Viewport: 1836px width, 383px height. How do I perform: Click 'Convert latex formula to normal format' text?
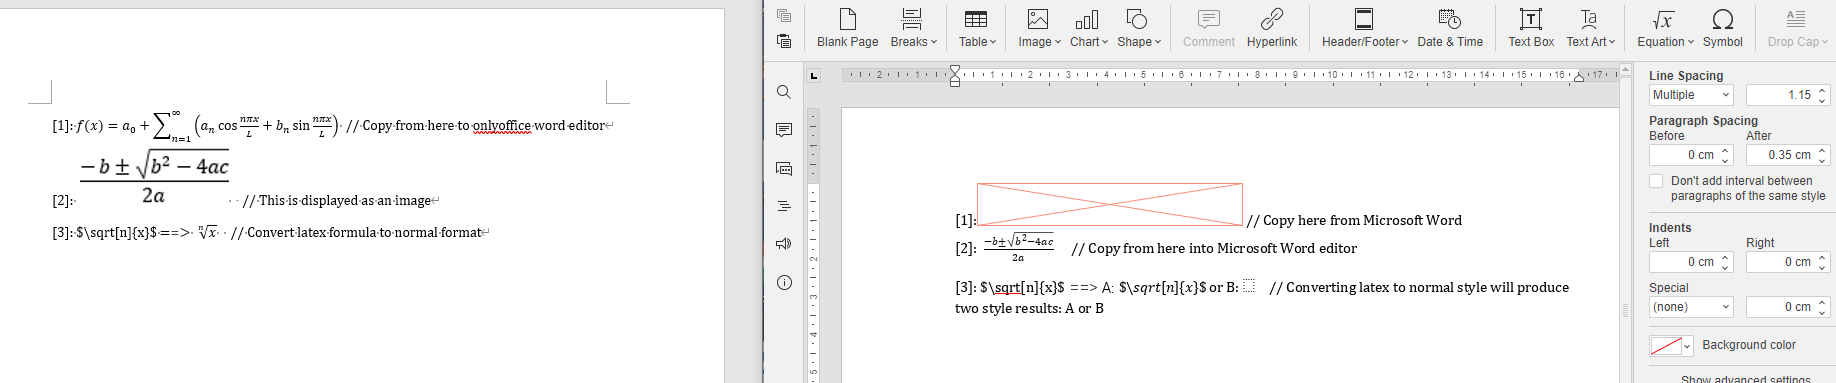(364, 233)
